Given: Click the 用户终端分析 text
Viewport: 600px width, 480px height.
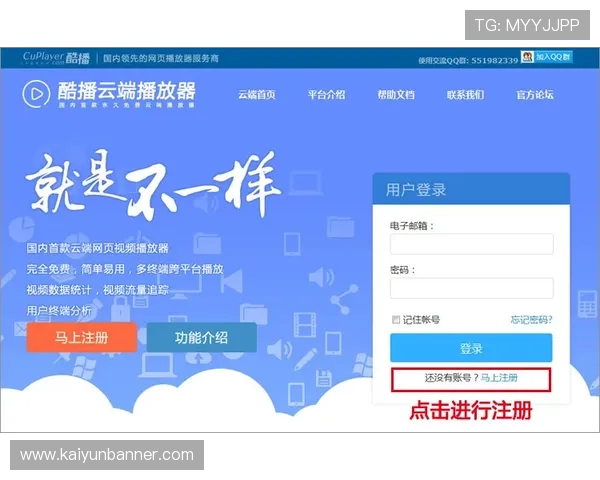Looking at the screenshot, I should tap(59, 310).
